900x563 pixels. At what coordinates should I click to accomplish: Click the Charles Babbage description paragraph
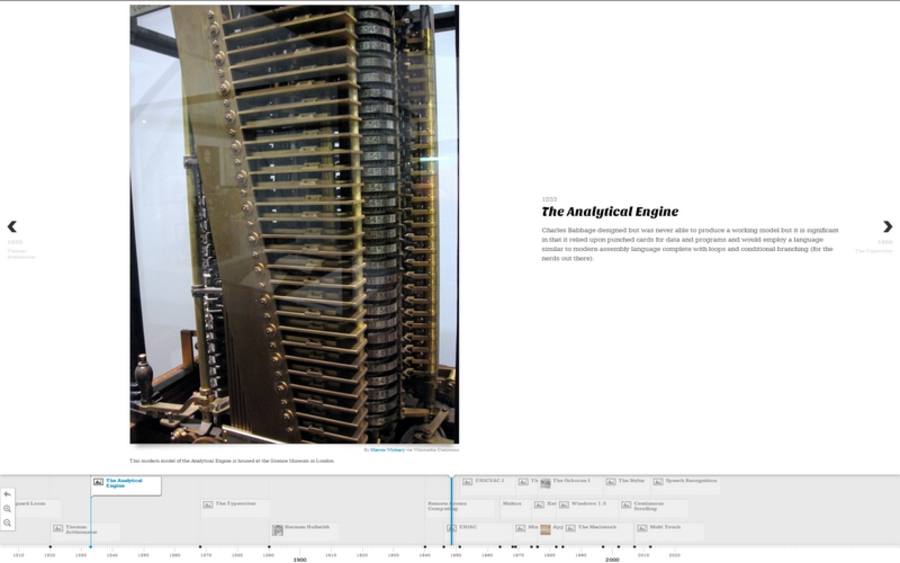690,244
